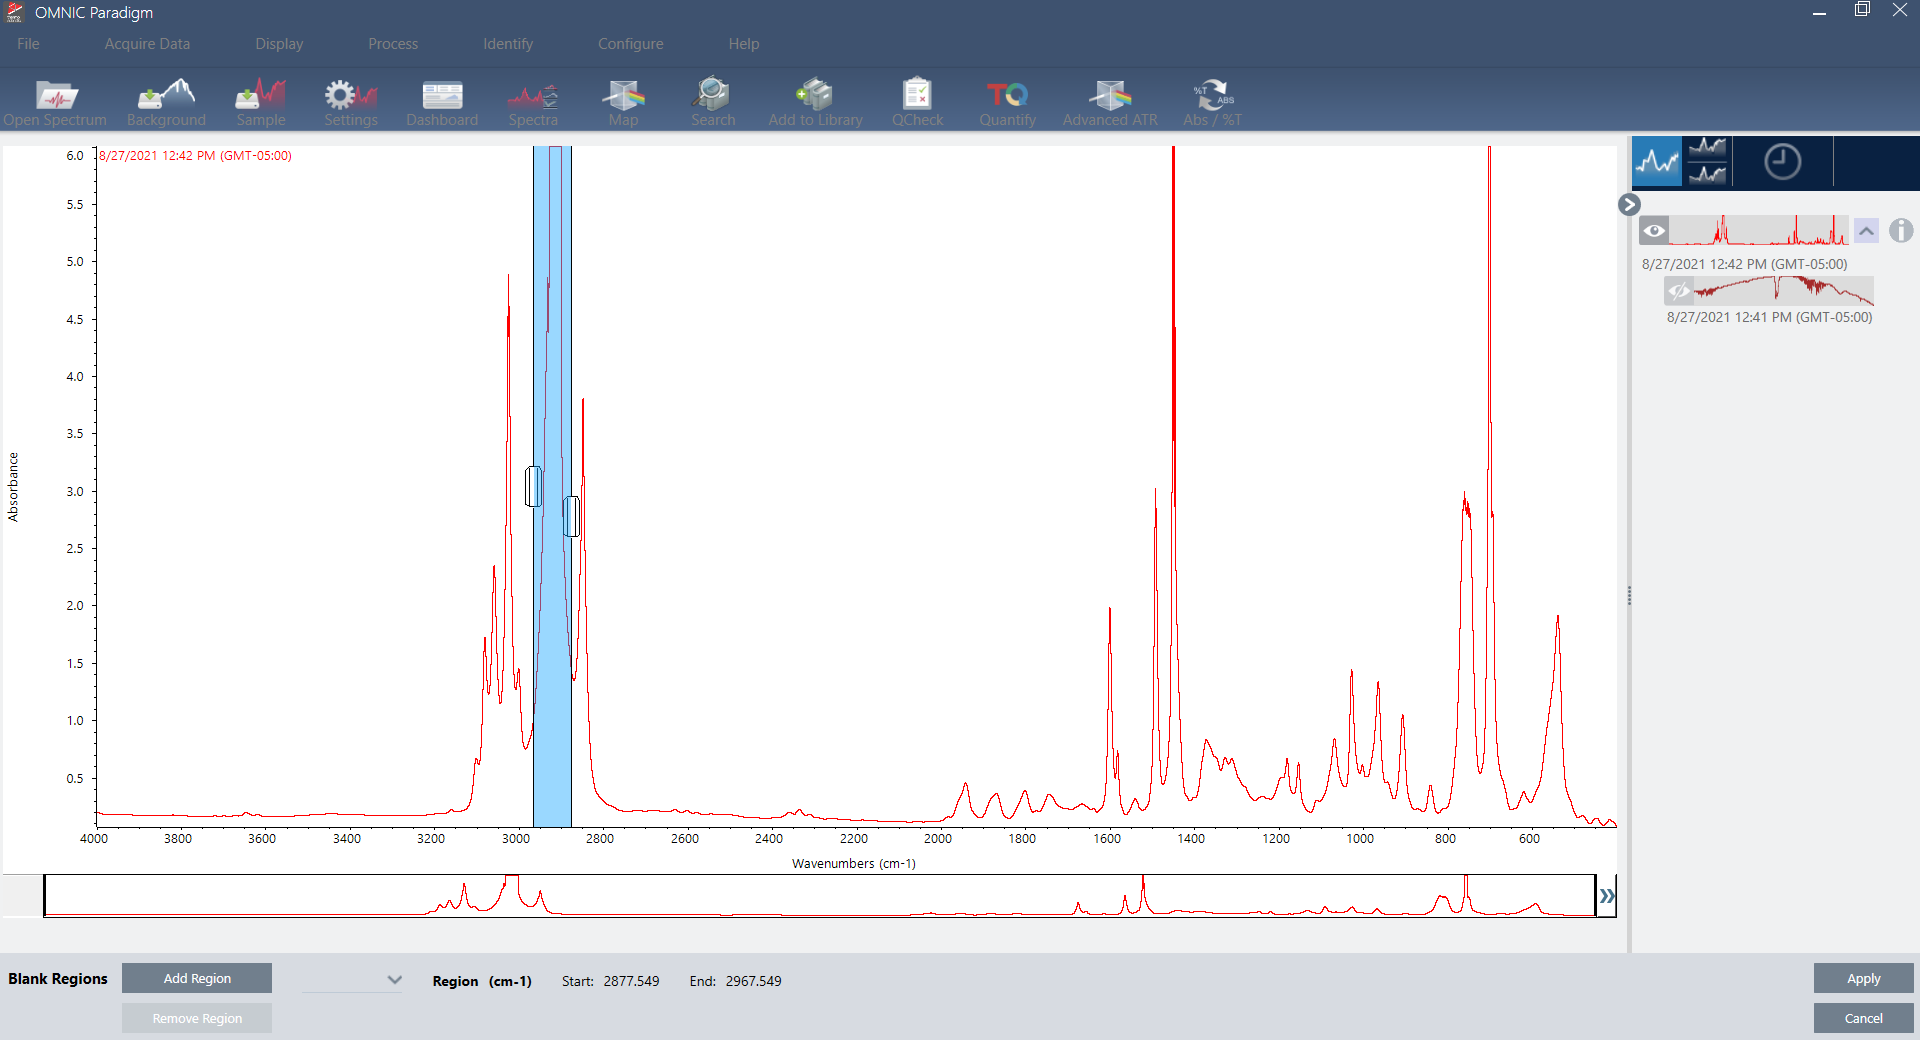This screenshot has height=1040, width=1920.
Task: Click the Open Spectrum toolbar icon
Action: tap(55, 96)
